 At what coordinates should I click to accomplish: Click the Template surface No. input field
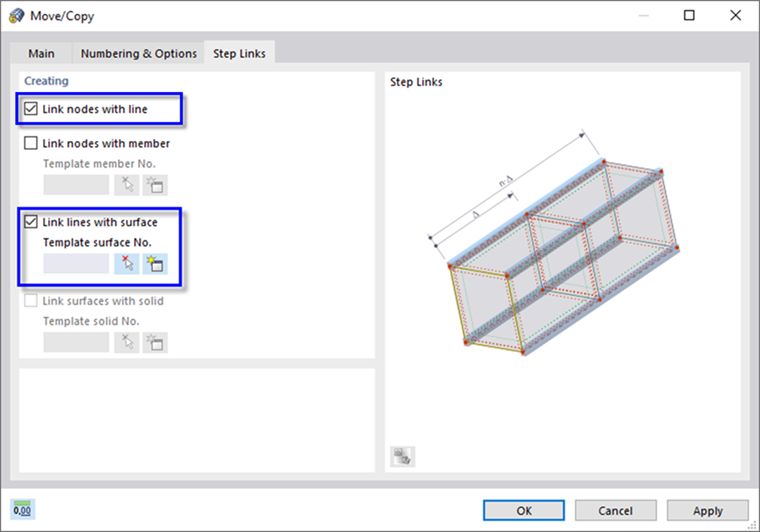pyautogui.click(x=76, y=264)
